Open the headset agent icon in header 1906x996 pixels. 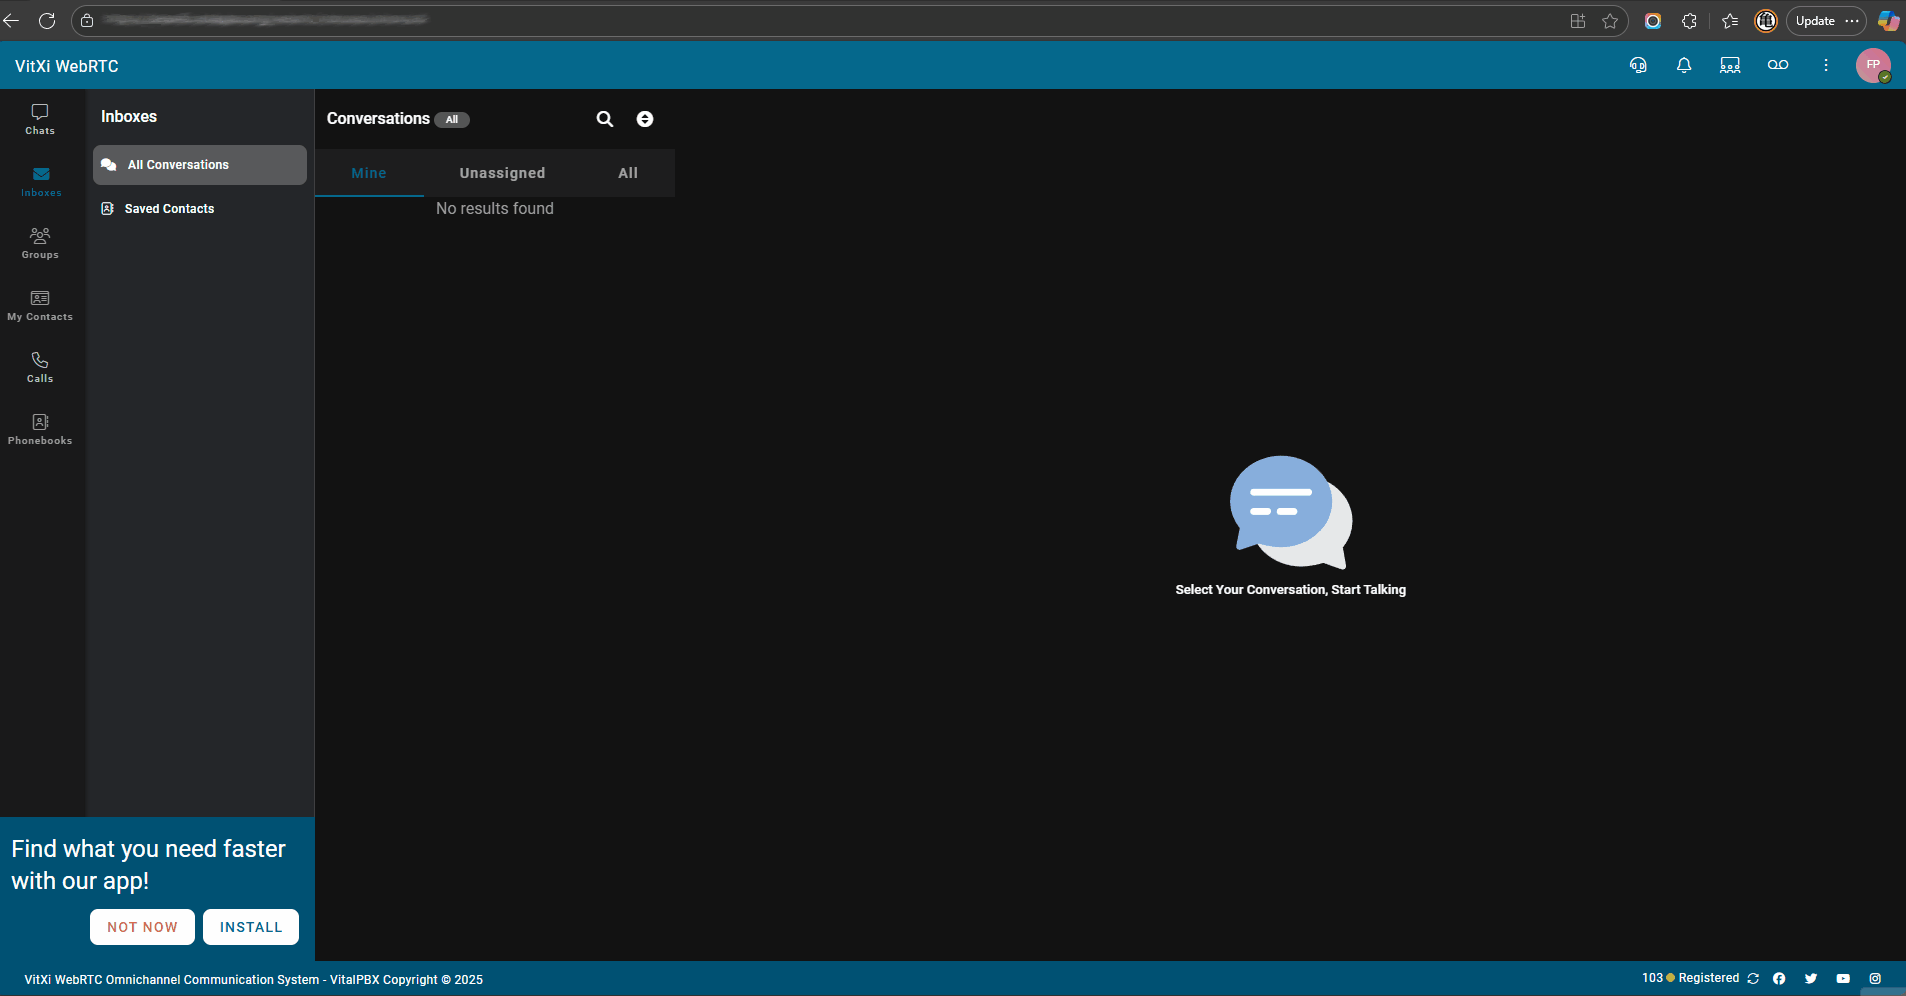coord(1638,65)
